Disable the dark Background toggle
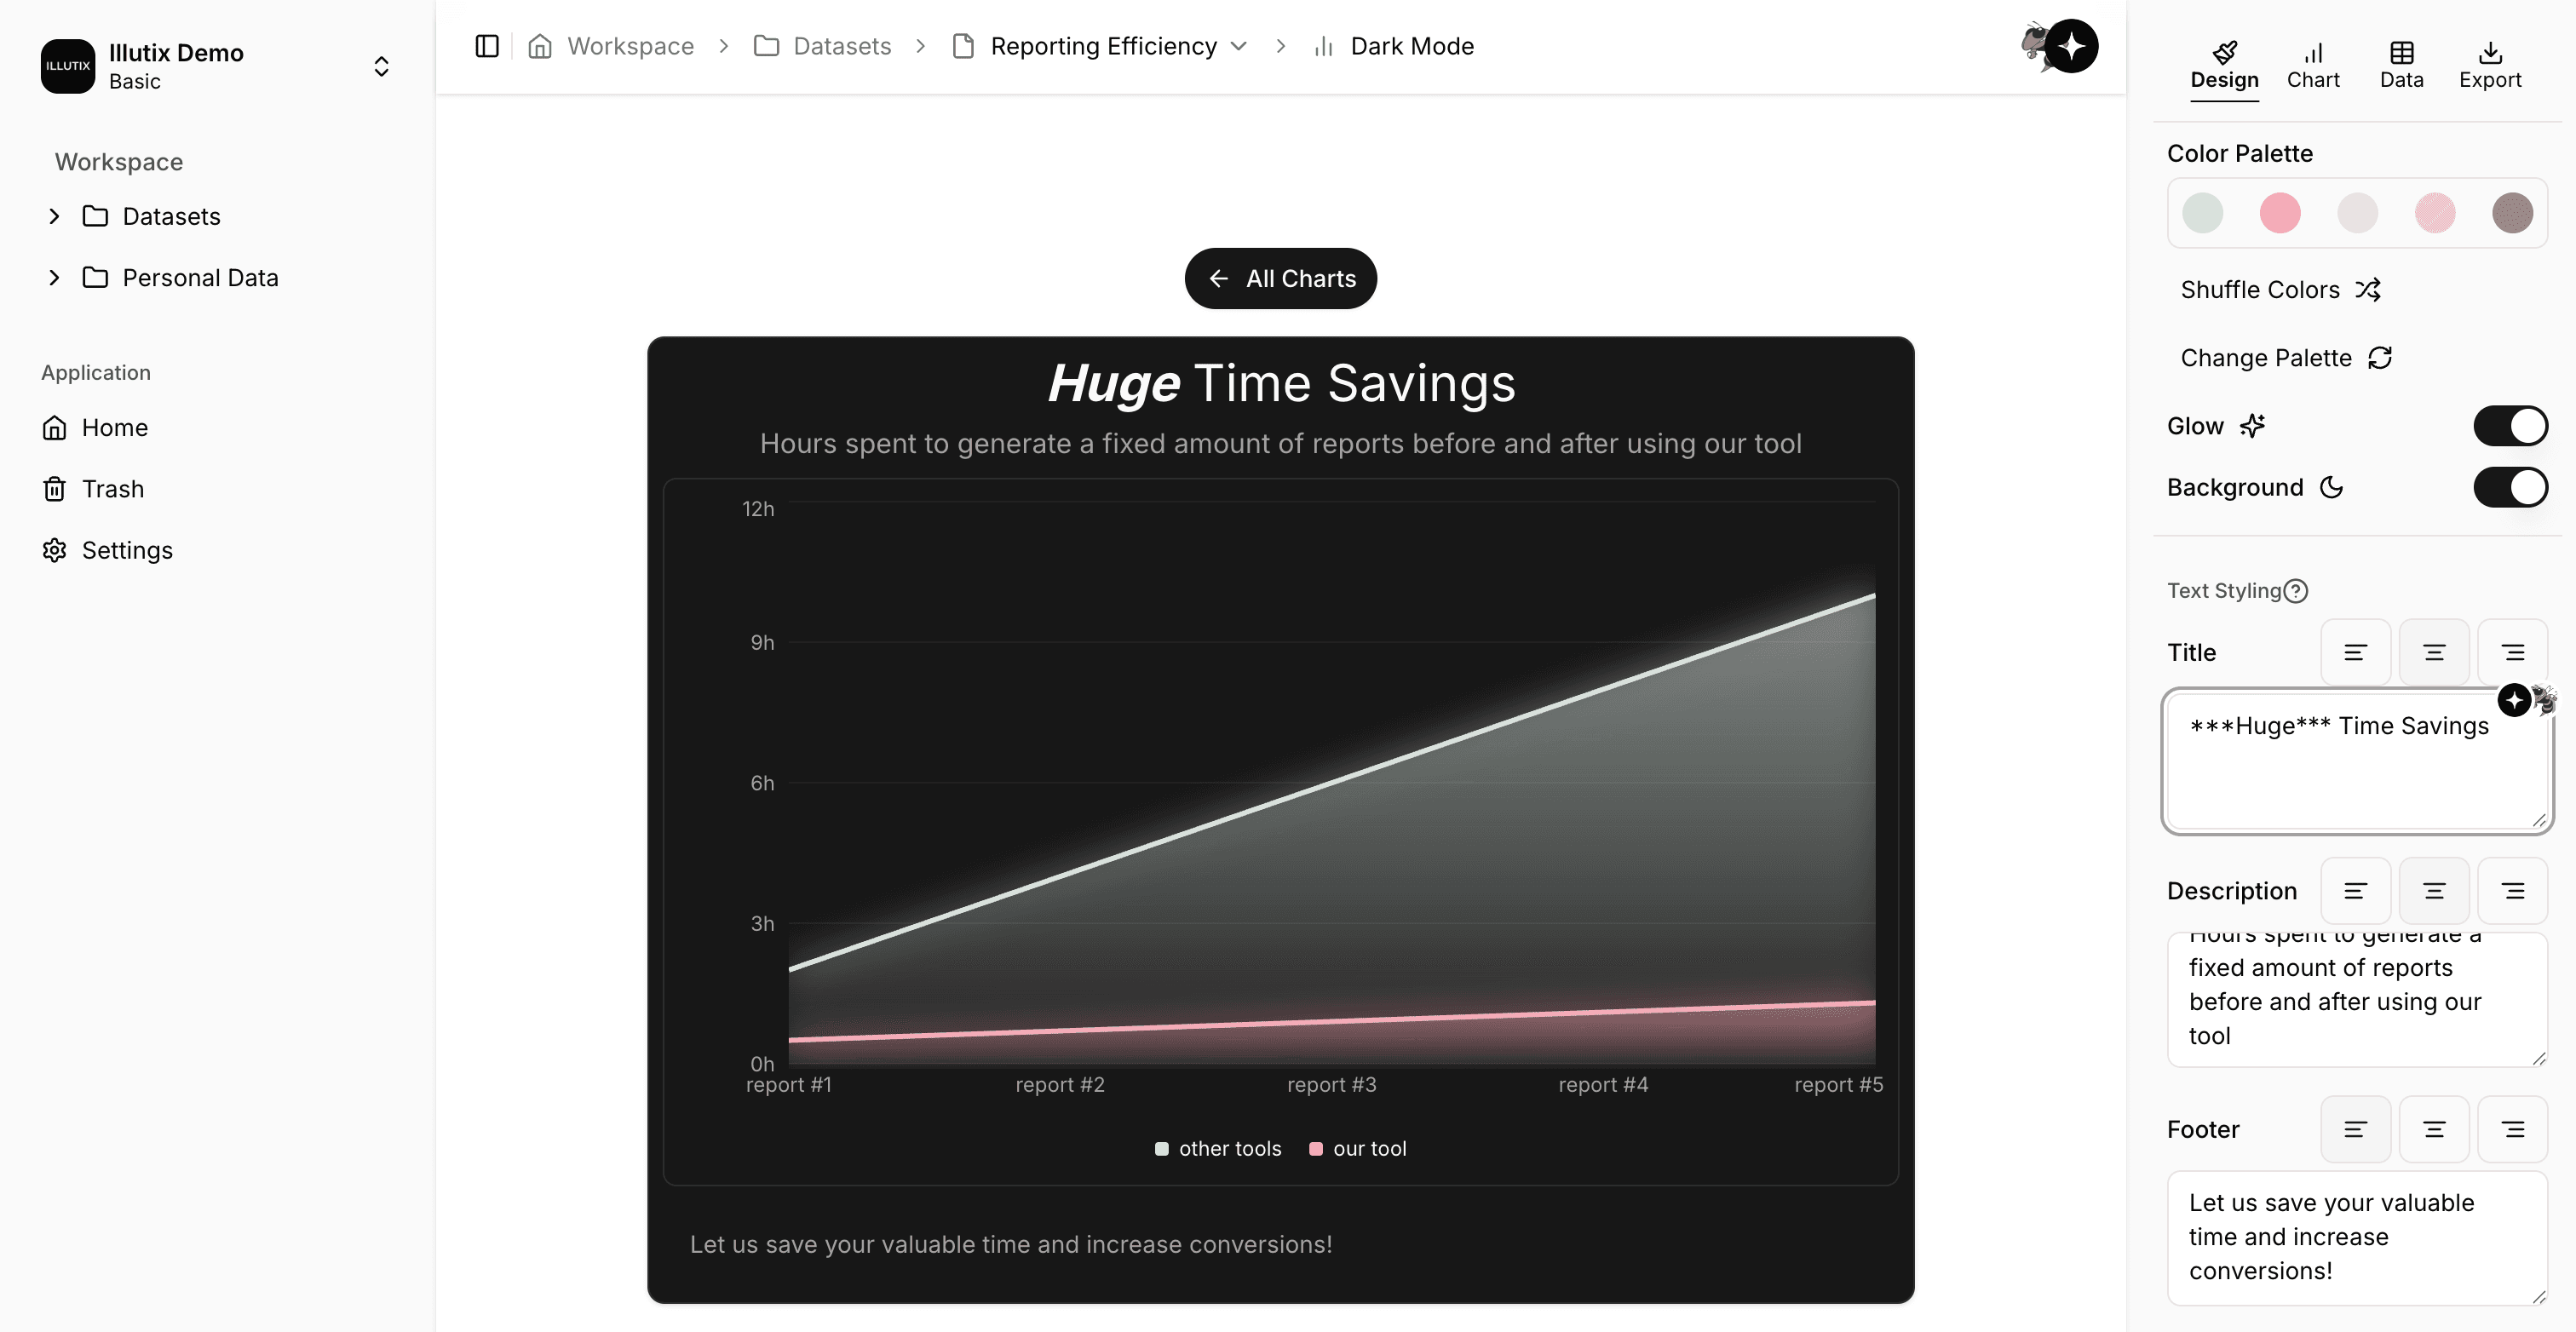This screenshot has width=2576, height=1332. pyautogui.click(x=2509, y=488)
